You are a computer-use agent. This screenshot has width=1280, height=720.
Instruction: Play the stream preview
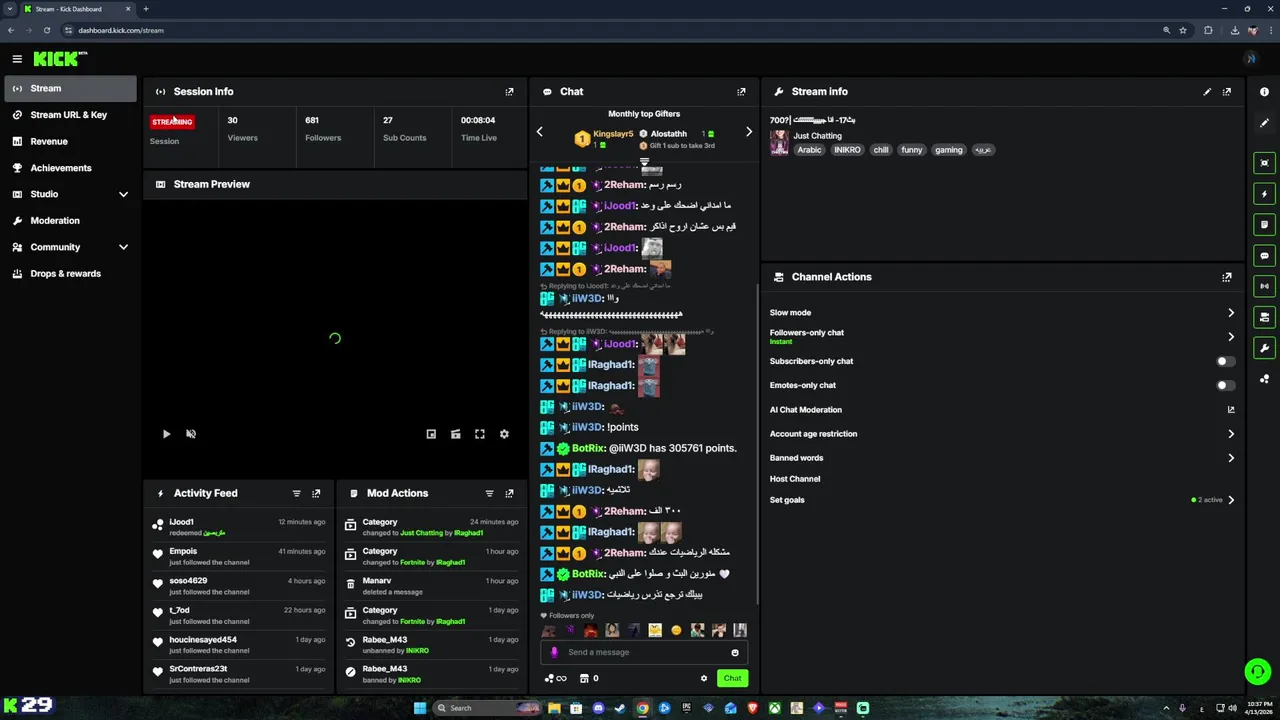point(166,434)
